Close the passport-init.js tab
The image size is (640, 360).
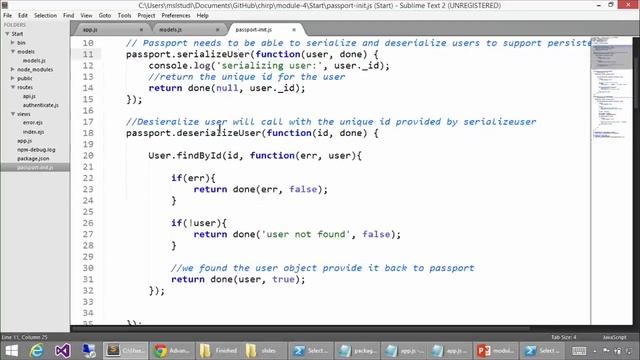294,30
